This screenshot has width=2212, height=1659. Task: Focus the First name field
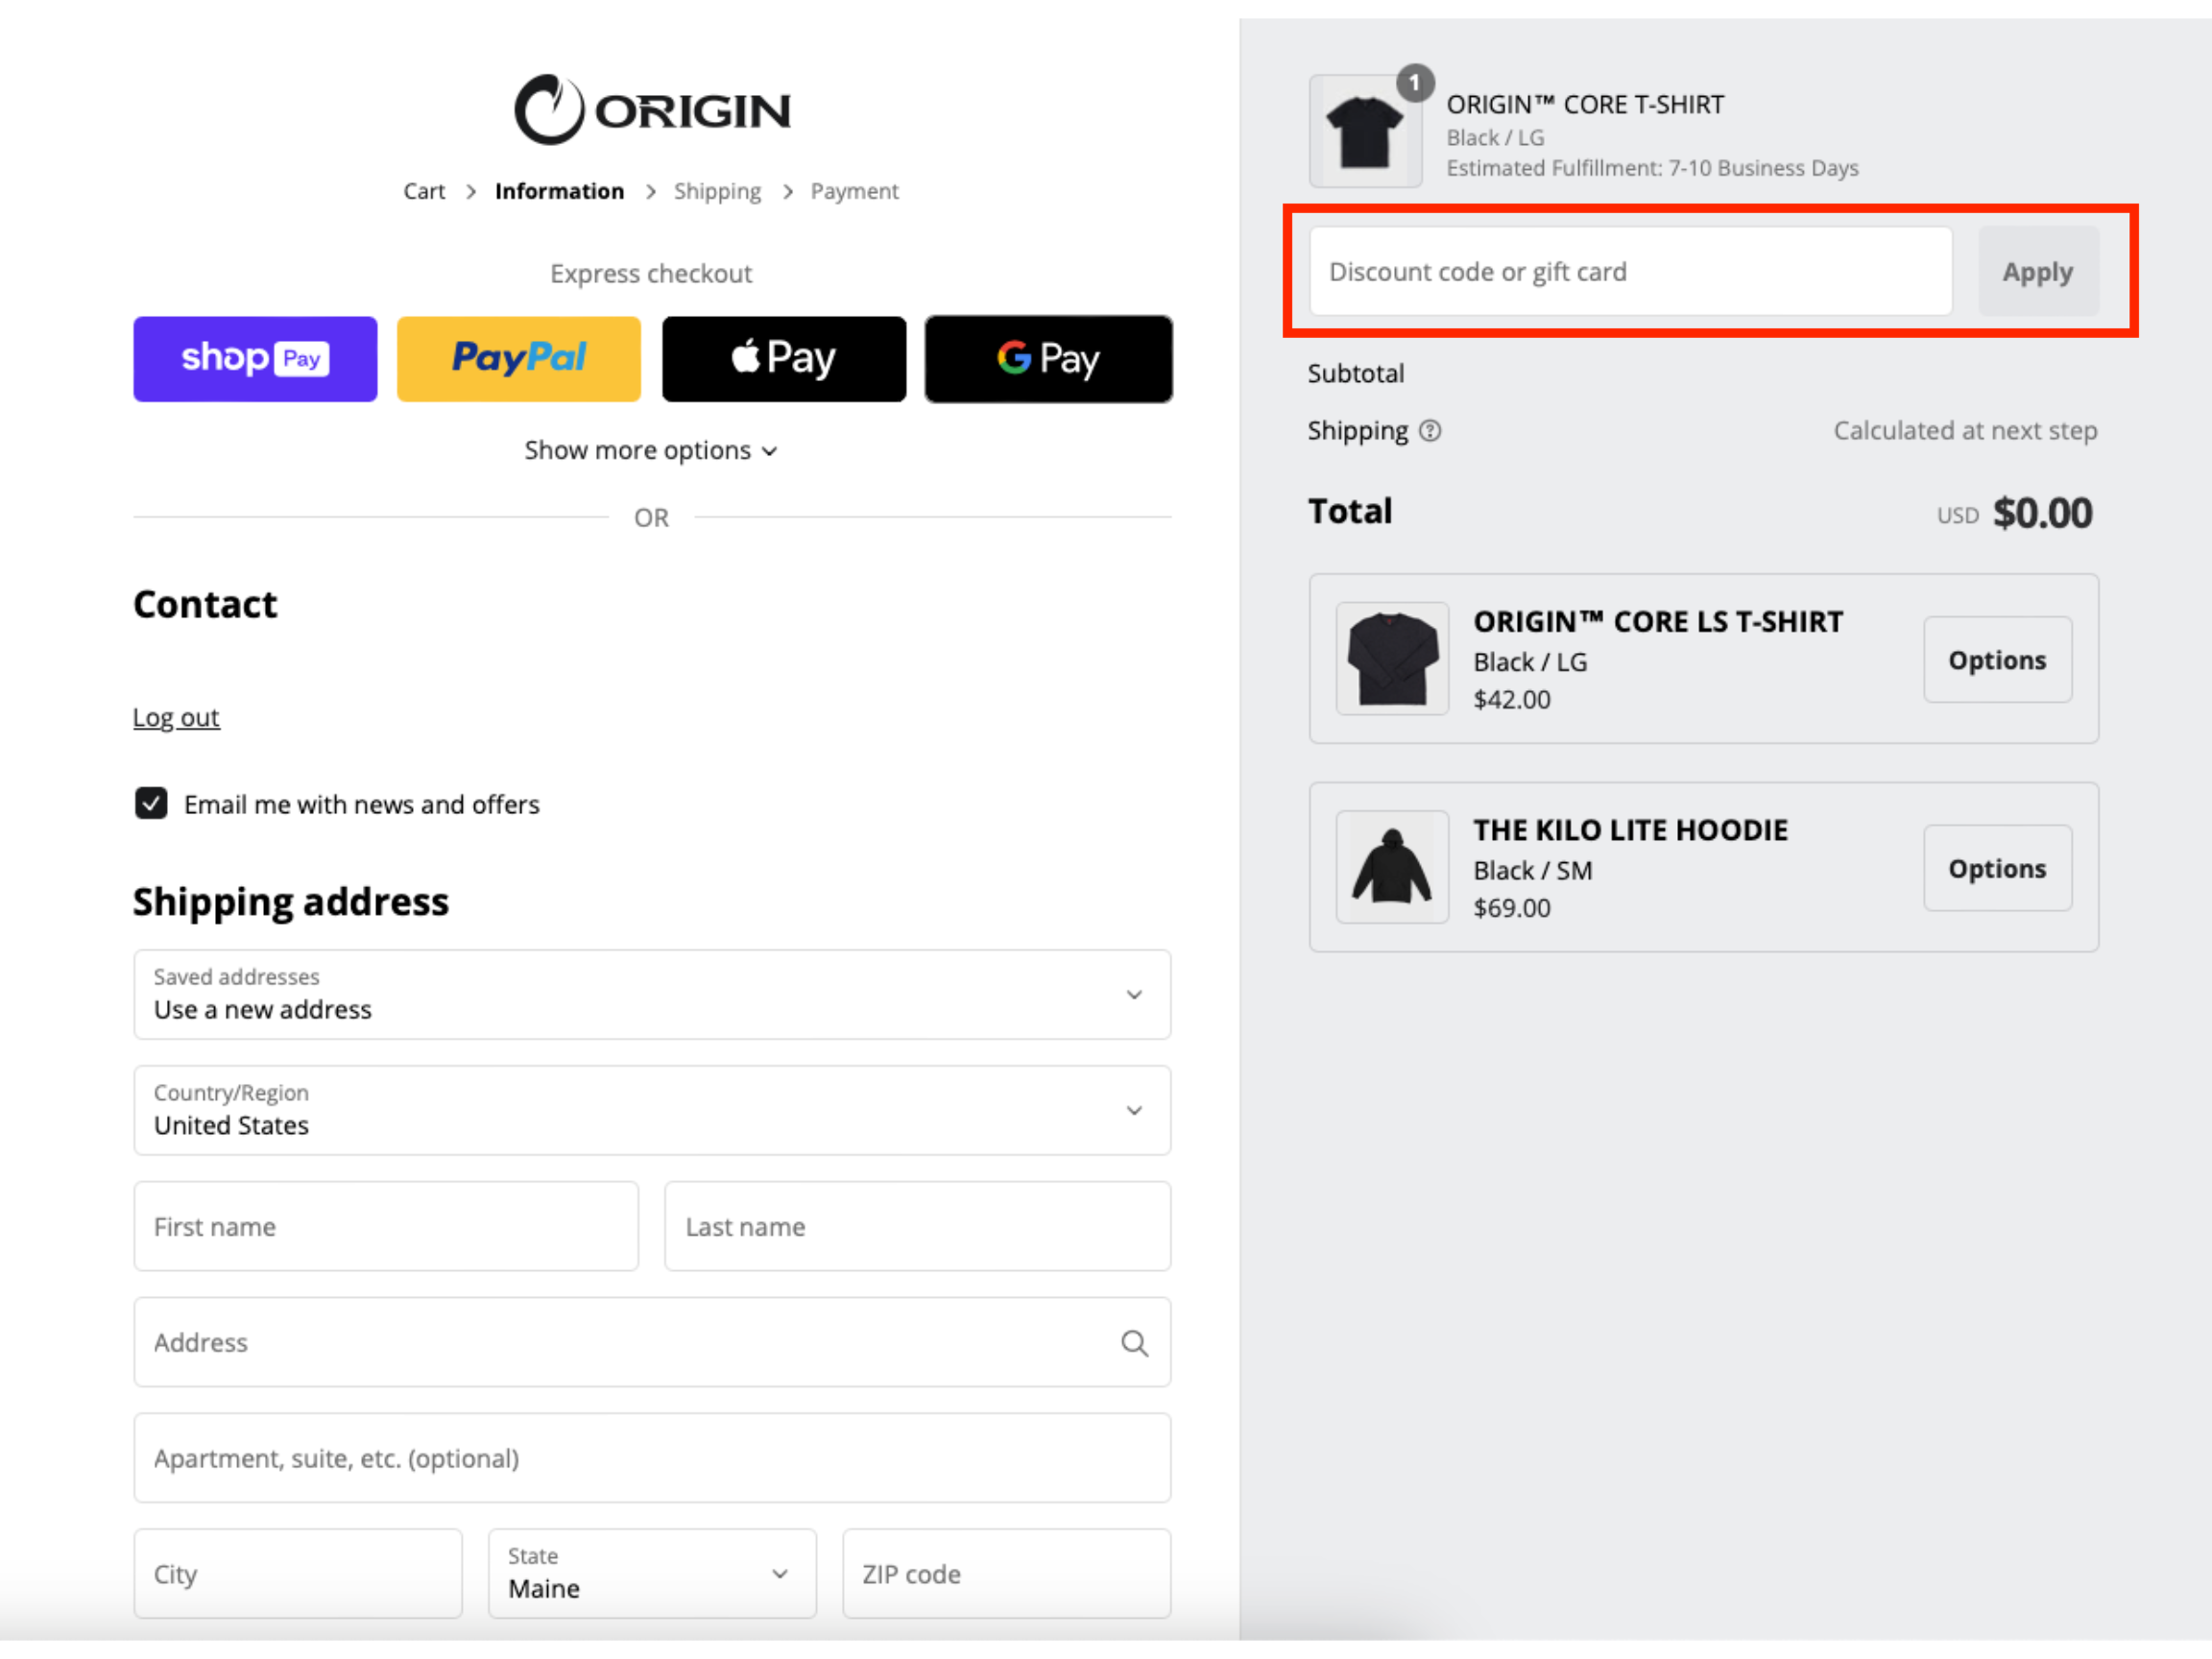[x=386, y=1226]
